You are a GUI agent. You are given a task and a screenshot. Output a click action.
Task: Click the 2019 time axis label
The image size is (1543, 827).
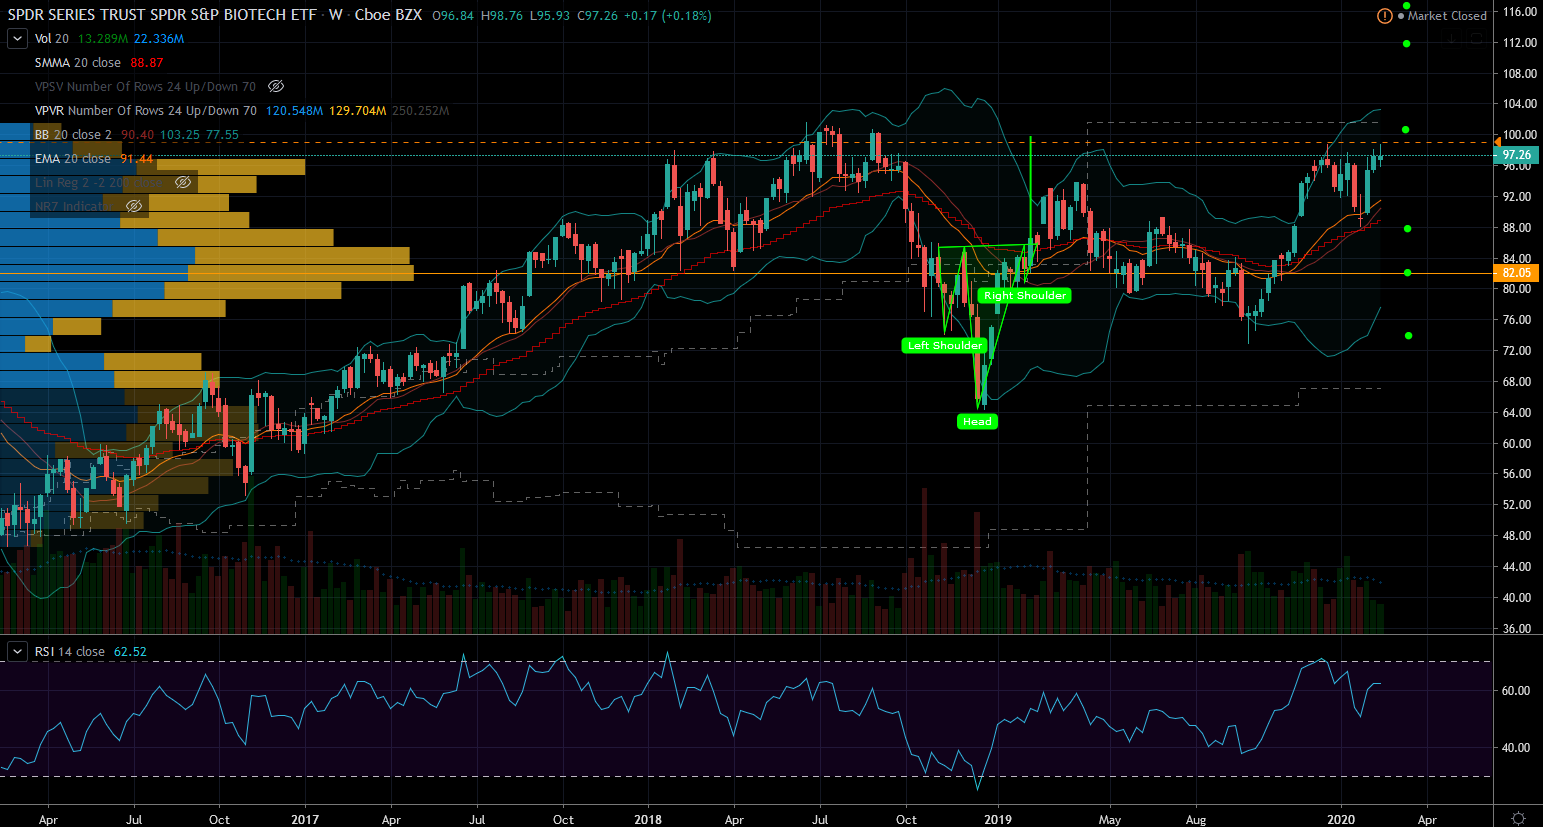click(x=998, y=819)
